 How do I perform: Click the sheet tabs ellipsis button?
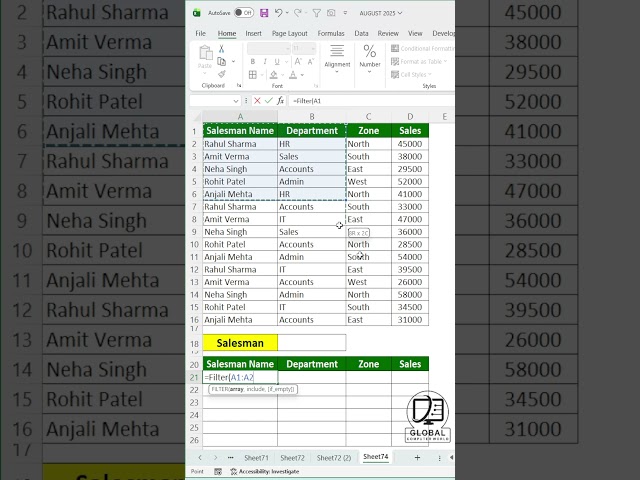click(x=231, y=458)
